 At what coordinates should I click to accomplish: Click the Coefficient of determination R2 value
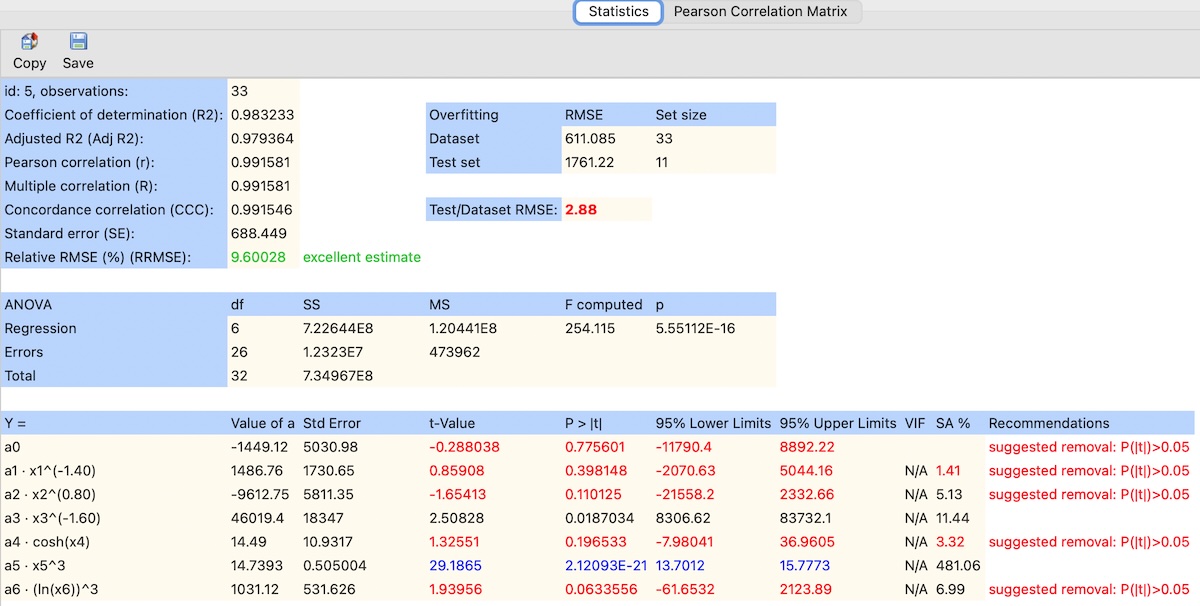260,114
